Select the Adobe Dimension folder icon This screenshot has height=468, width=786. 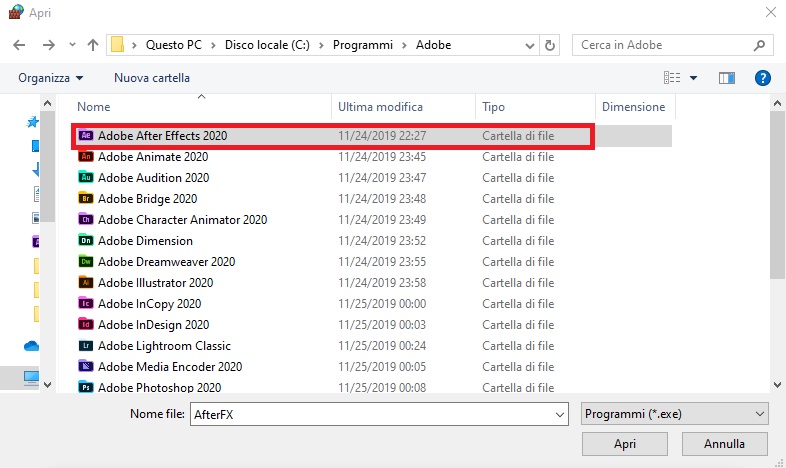click(x=86, y=241)
